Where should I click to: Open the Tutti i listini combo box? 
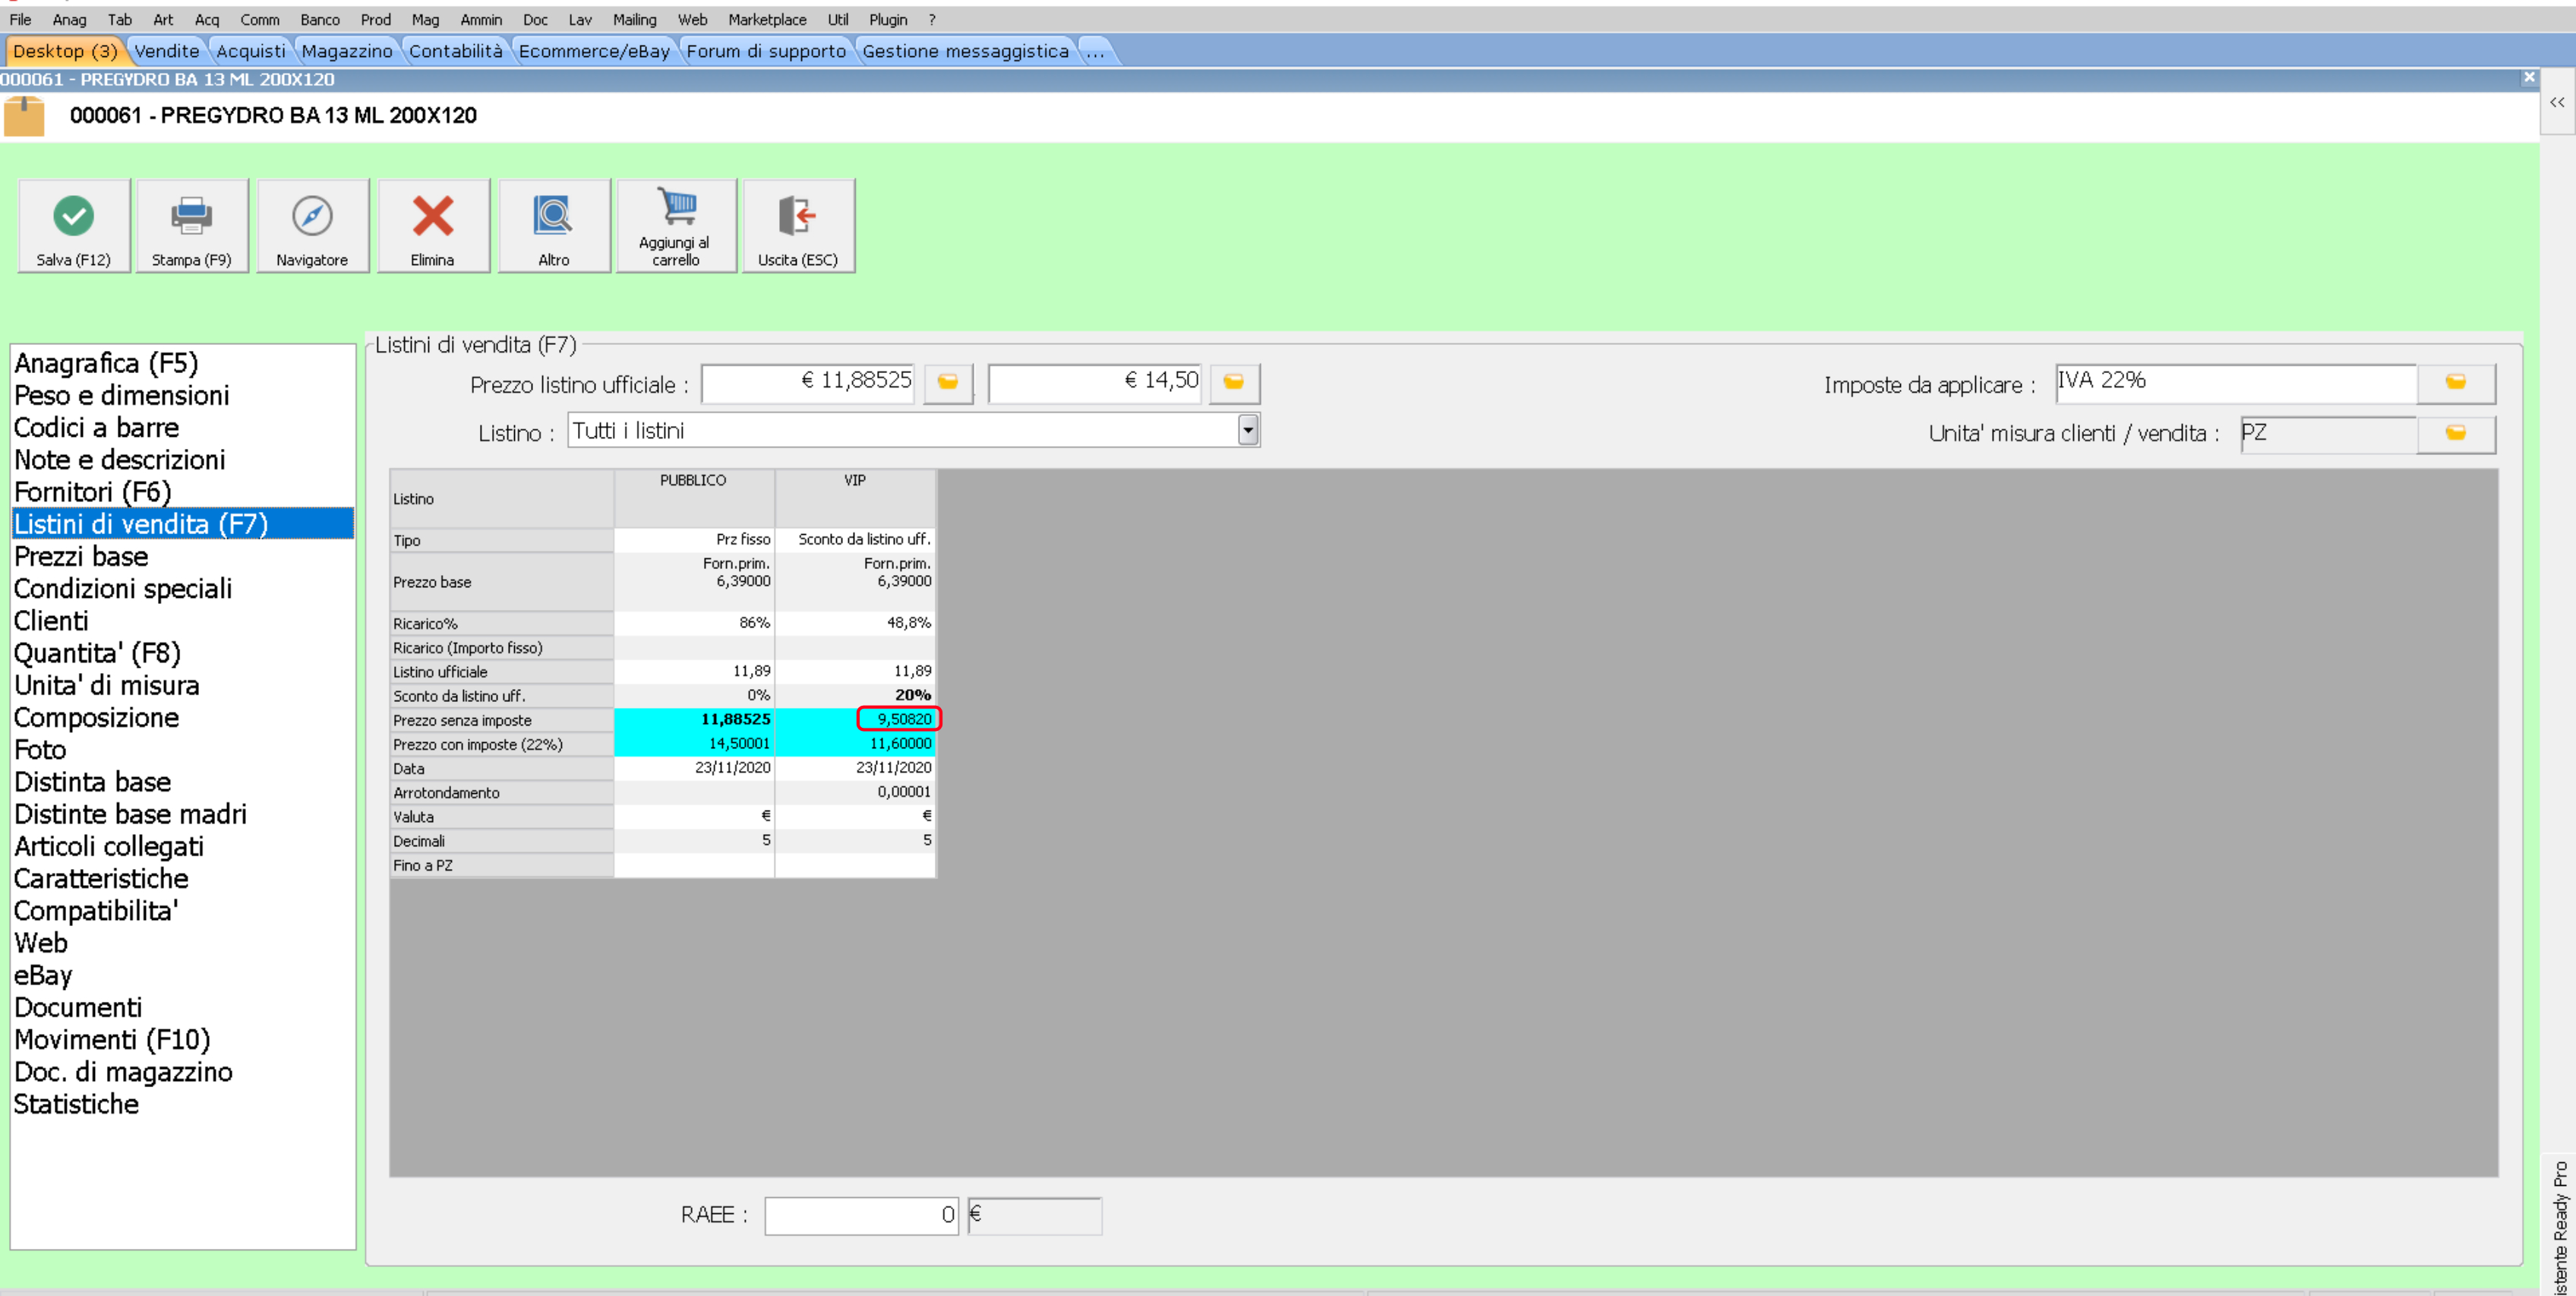click(913, 430)
